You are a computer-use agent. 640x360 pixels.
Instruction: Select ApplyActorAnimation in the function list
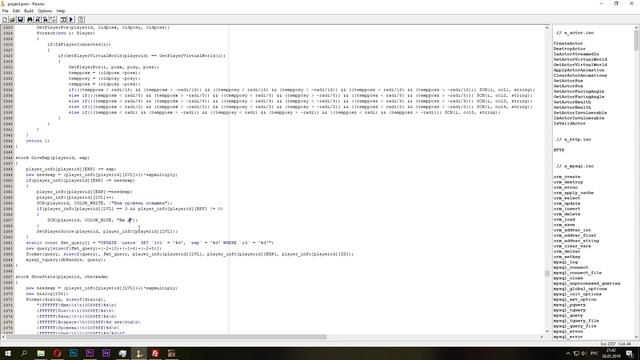[x=579, y=70]
